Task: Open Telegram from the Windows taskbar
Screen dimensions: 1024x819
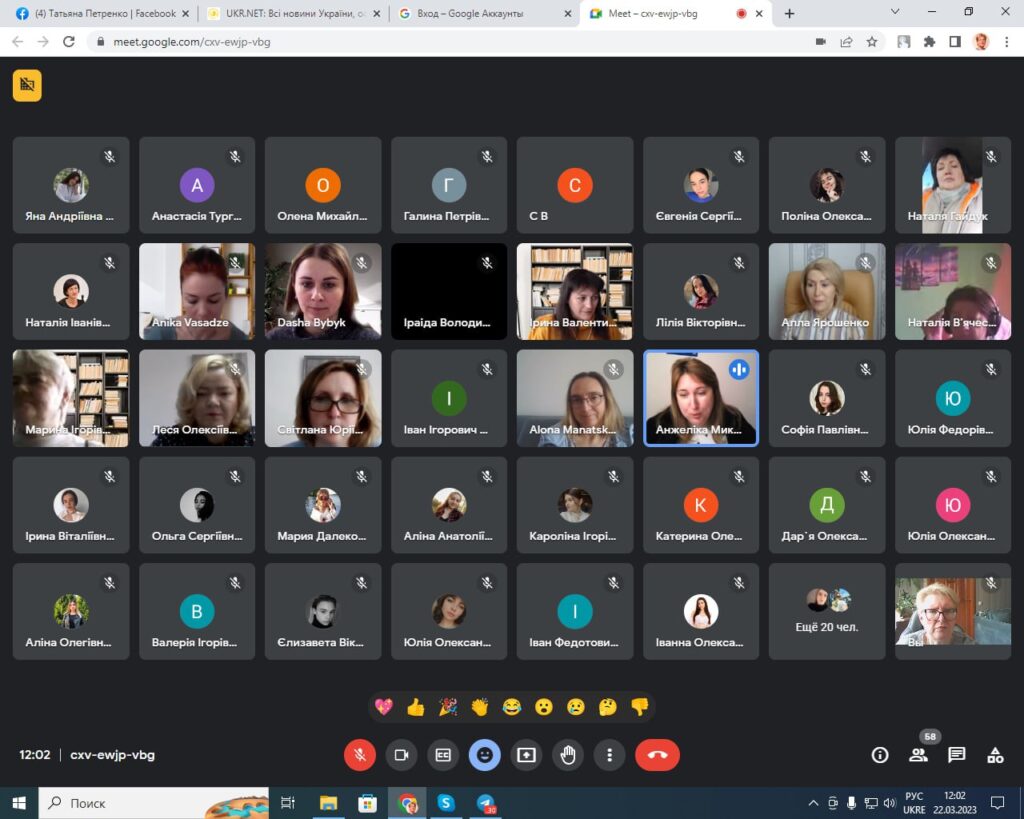Action: (x=486, y=803)
